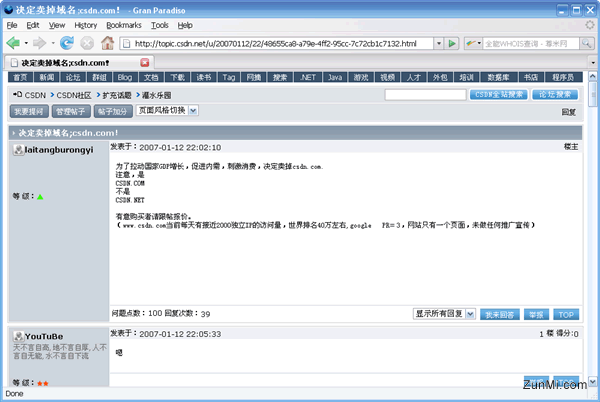Click the 论坛搜索 button
The height and width of the screenshot is (402, 600).
coord(555,94)
